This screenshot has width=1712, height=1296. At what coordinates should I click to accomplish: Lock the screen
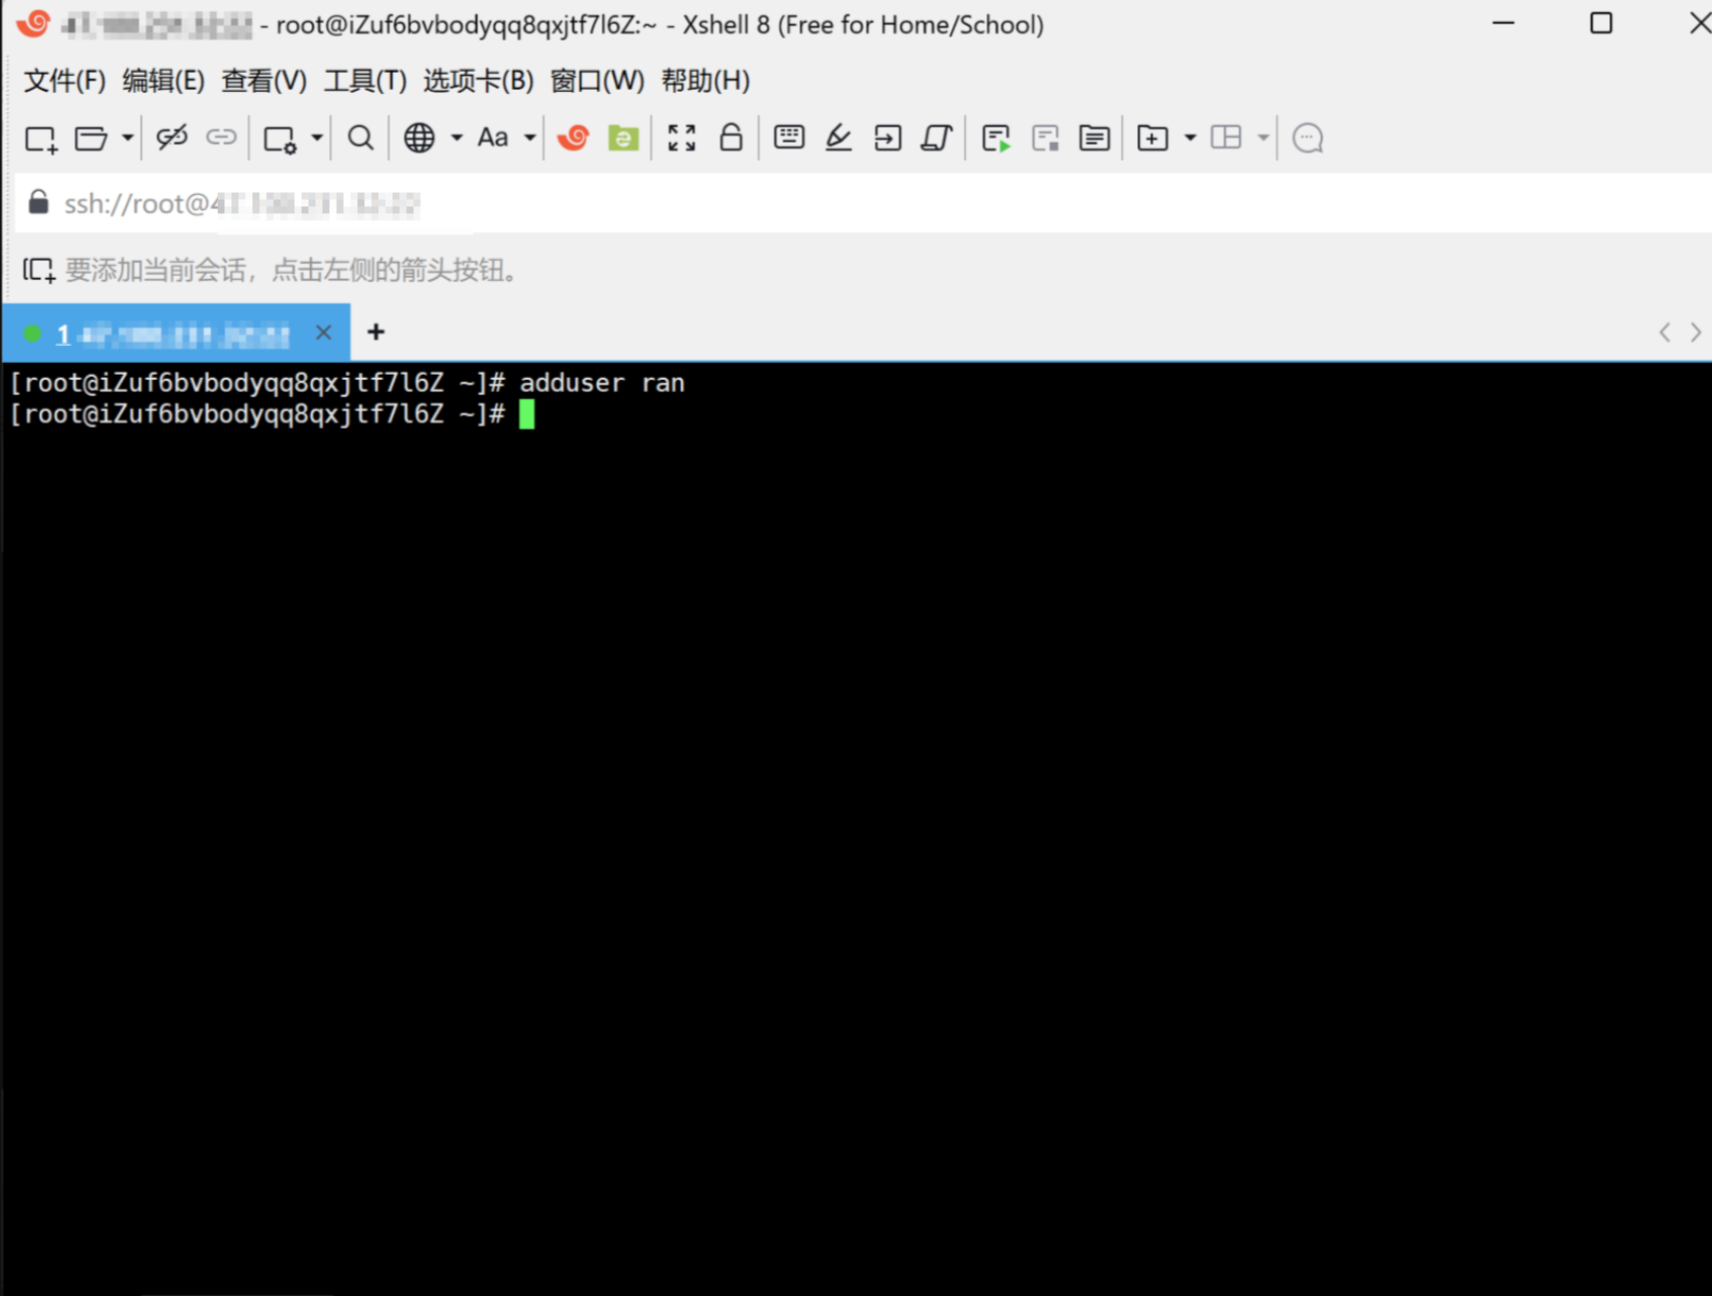click(730, 137)
